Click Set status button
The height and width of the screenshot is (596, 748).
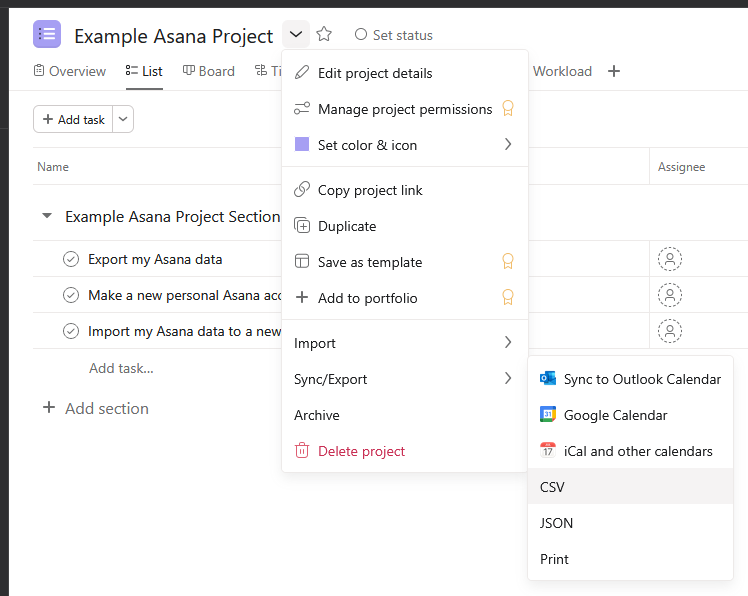(394, 35)
